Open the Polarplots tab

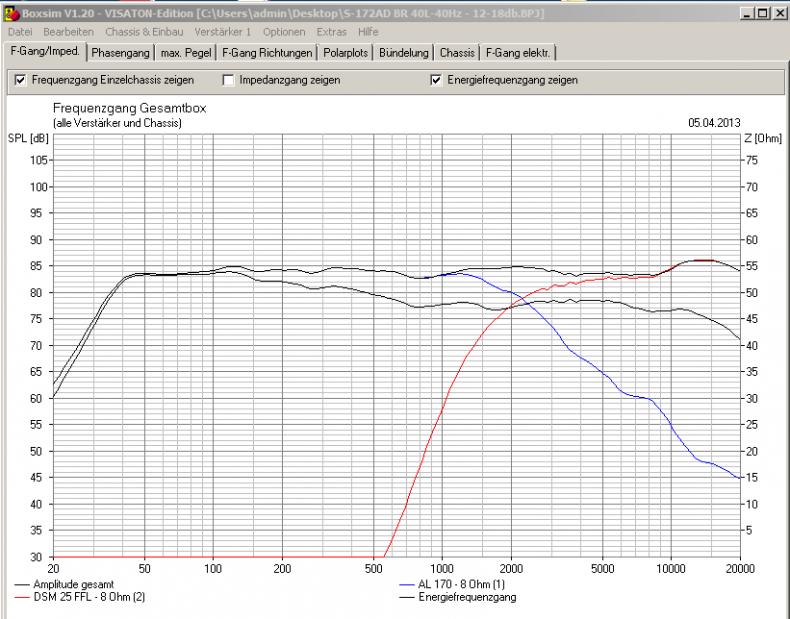coord(346,53)
